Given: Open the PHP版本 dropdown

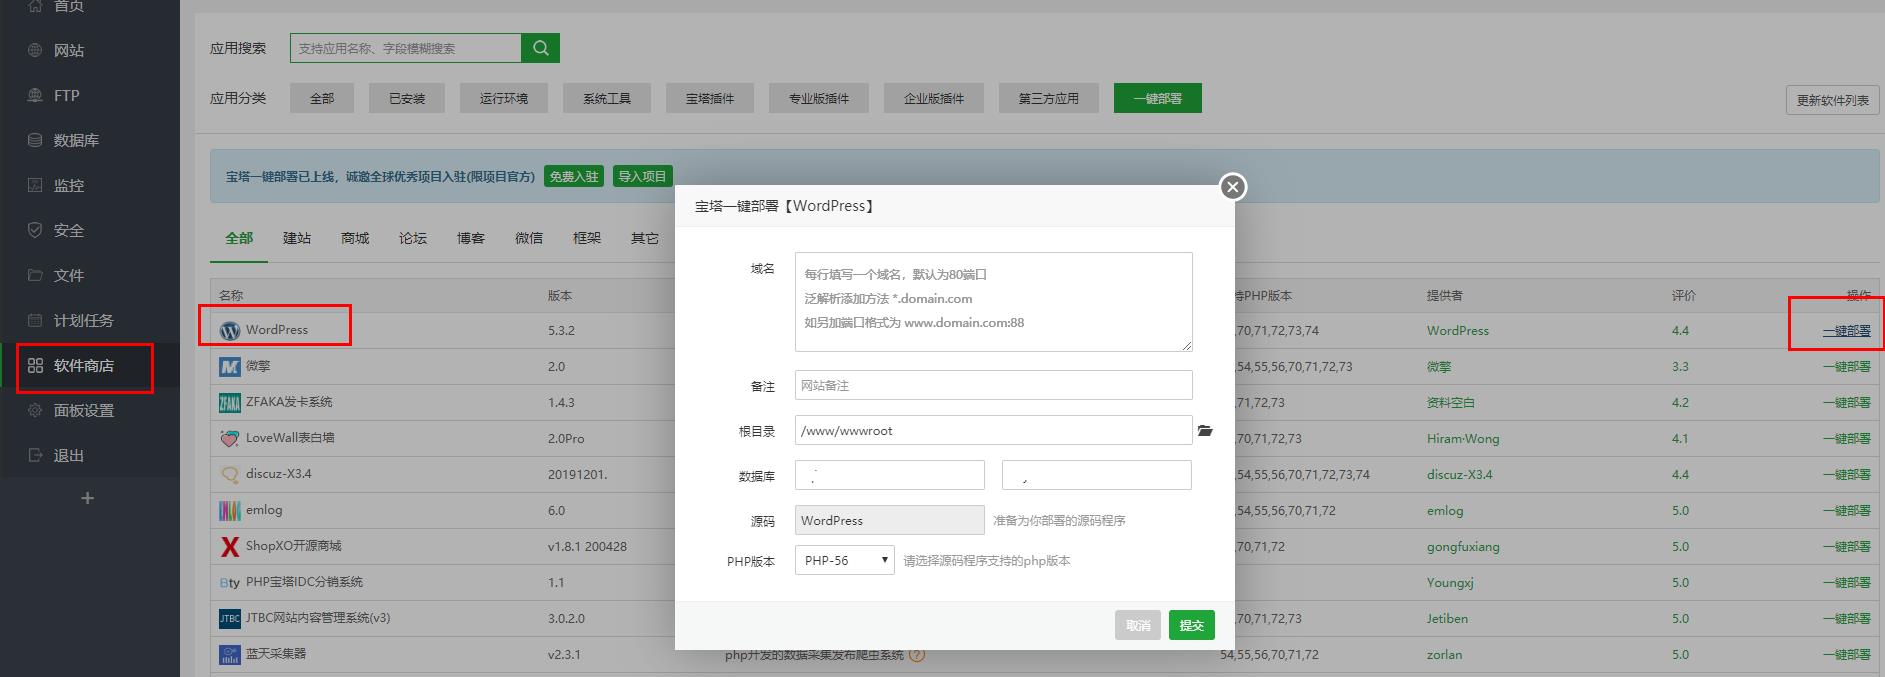Looking at the screenshot, I should 845,560.
